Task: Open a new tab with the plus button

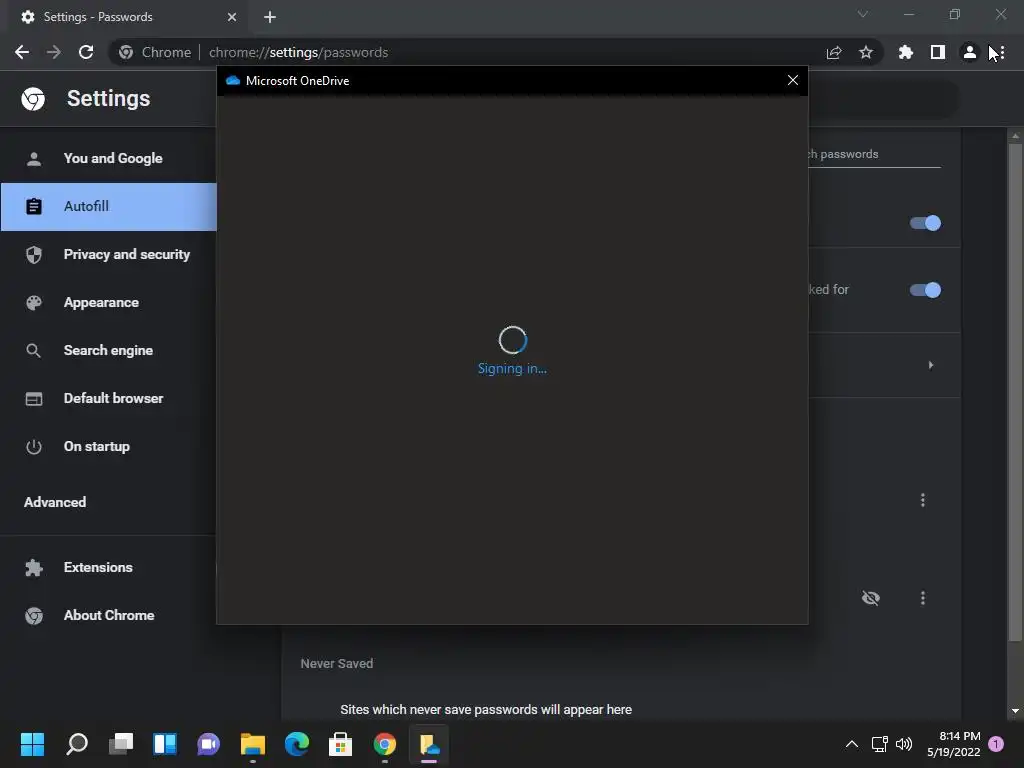Action: [x=270, y=17]
